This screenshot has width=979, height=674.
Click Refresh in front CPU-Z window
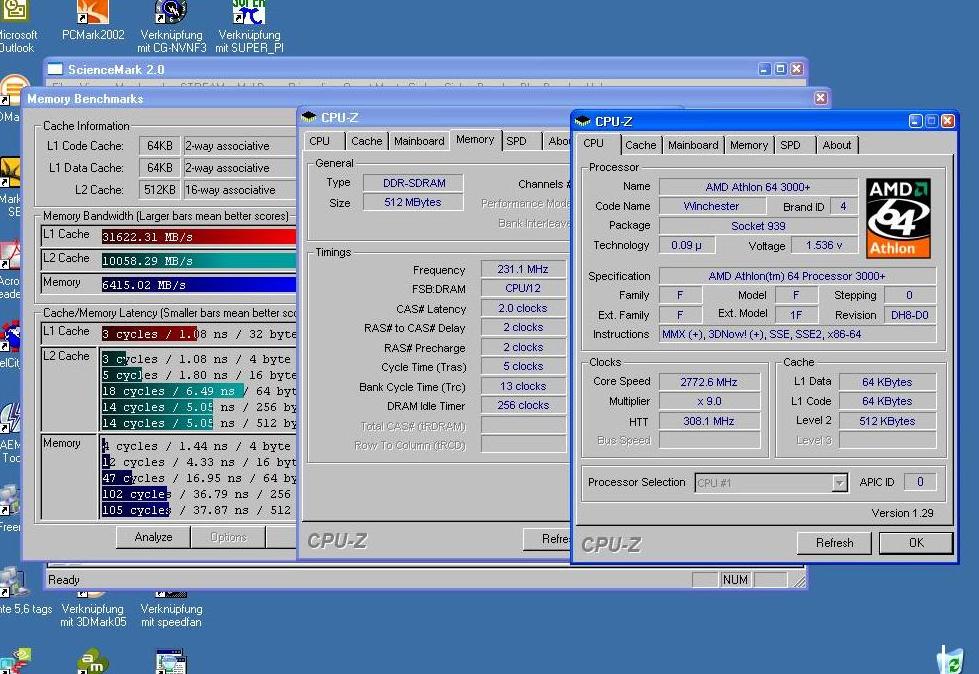834,543
